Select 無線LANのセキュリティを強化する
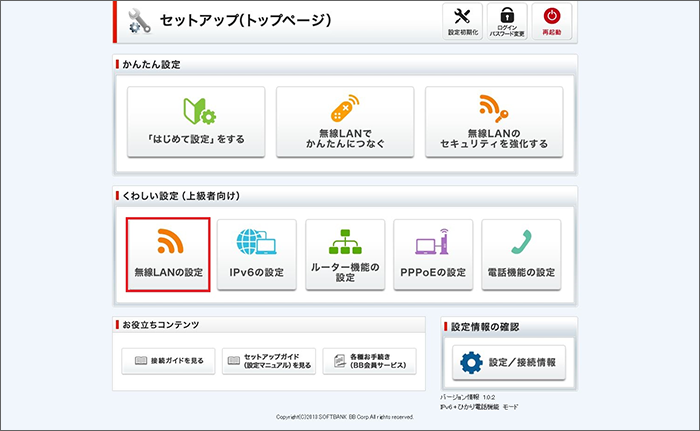Image resolution: width=700 pixels, height=431 pixels. pyautogui.click(x=494, y=123)
